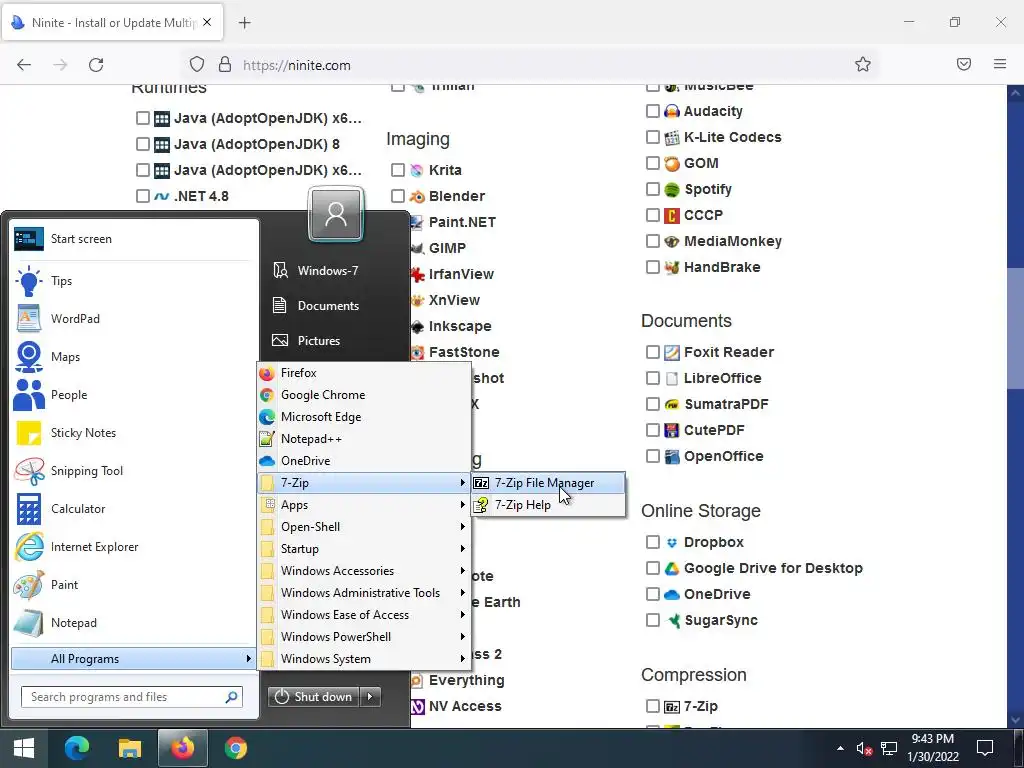This screenshot has height=768, width=1024.
Task: Open 7-Zip Help entry
Action: click(x=547, y=505)
